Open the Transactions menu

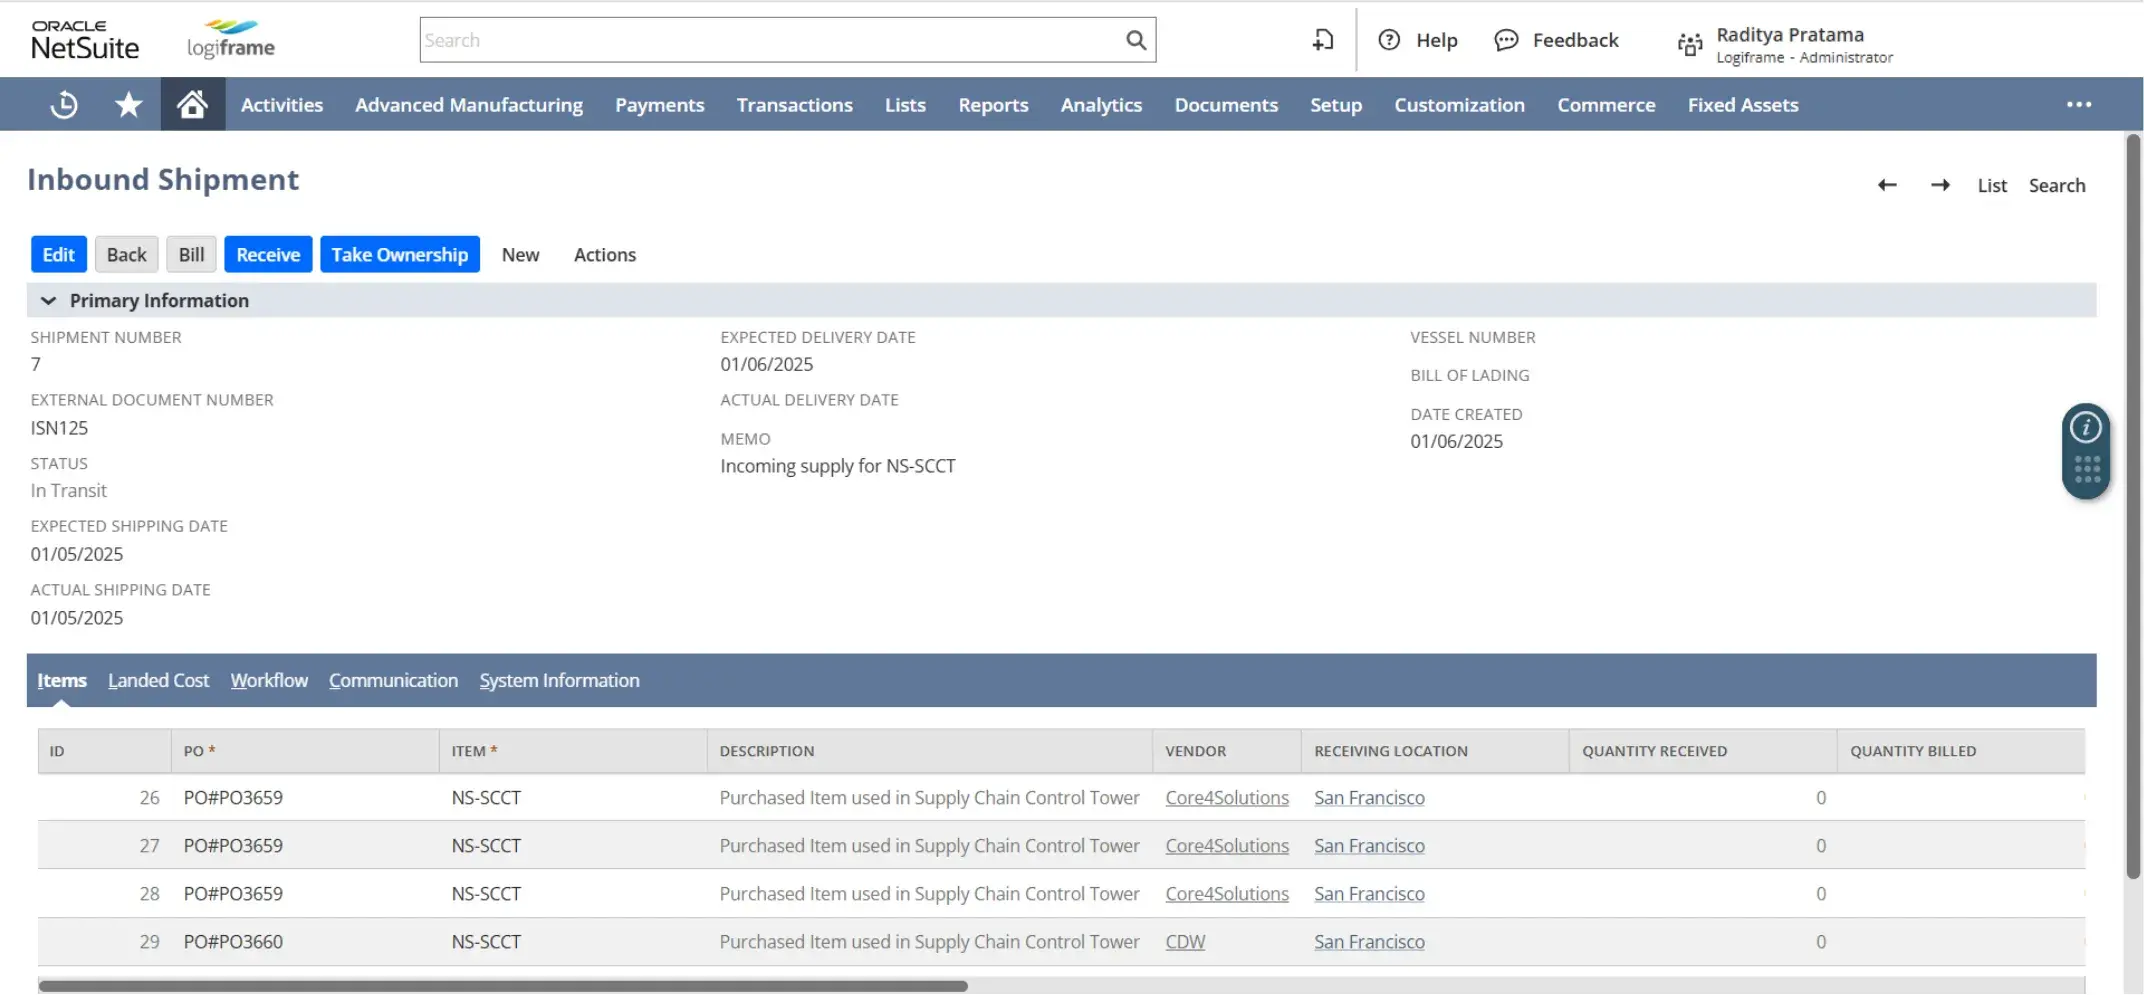794,104
